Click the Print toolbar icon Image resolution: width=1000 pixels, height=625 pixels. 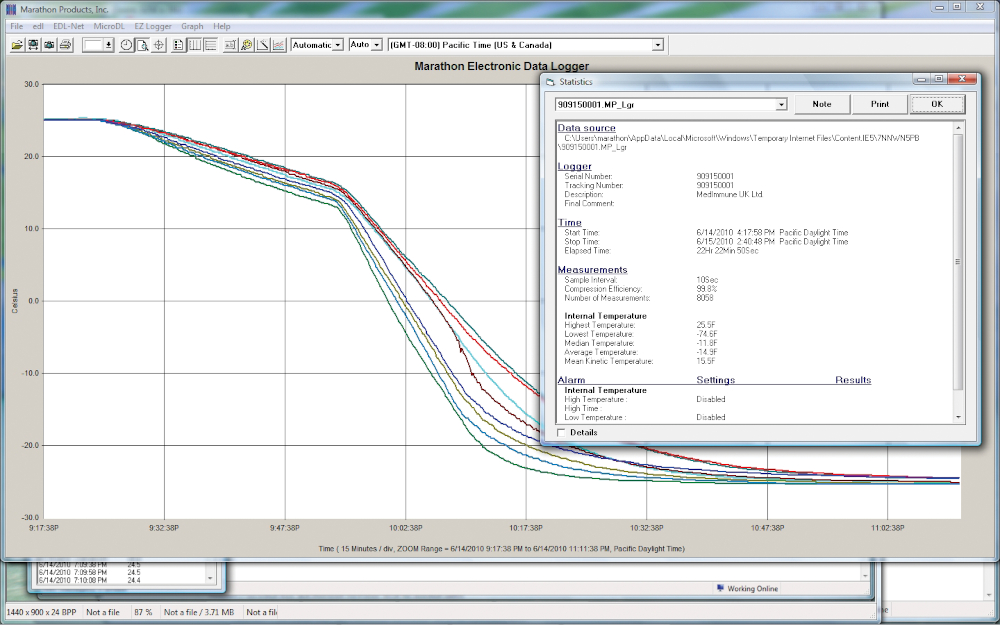pos(65,45)
